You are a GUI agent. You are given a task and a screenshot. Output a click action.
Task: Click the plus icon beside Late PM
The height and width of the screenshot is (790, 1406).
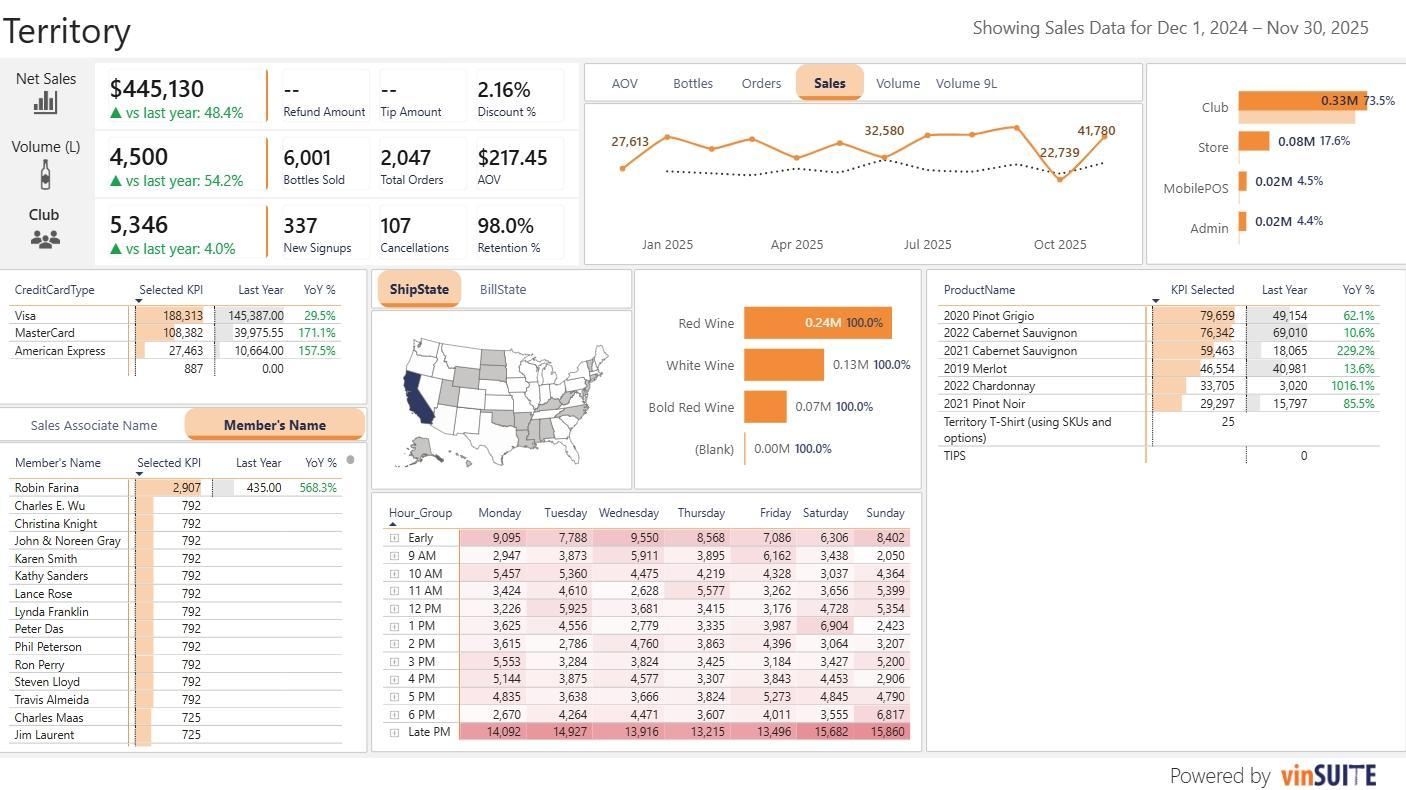coord(395,731)
